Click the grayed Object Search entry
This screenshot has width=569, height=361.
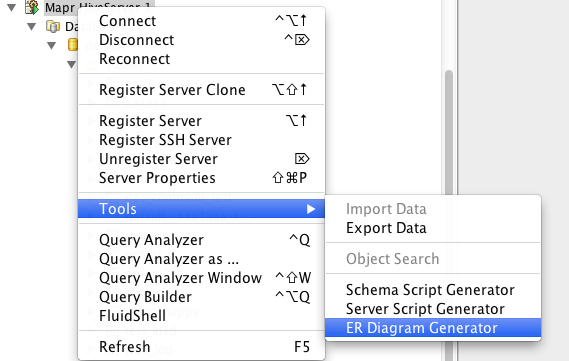[x=433, y=259]
